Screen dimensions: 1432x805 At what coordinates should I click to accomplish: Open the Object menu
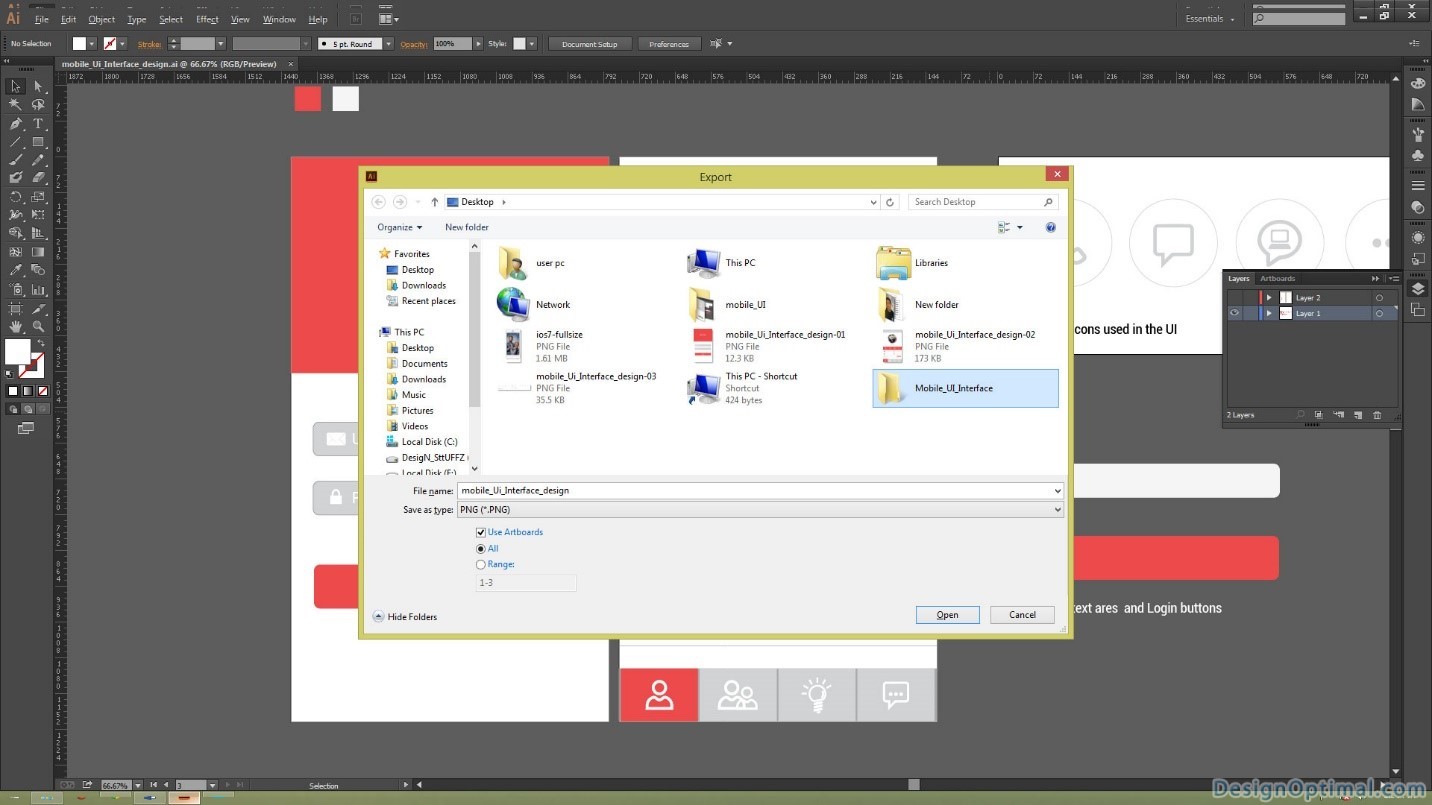[102, 19]
